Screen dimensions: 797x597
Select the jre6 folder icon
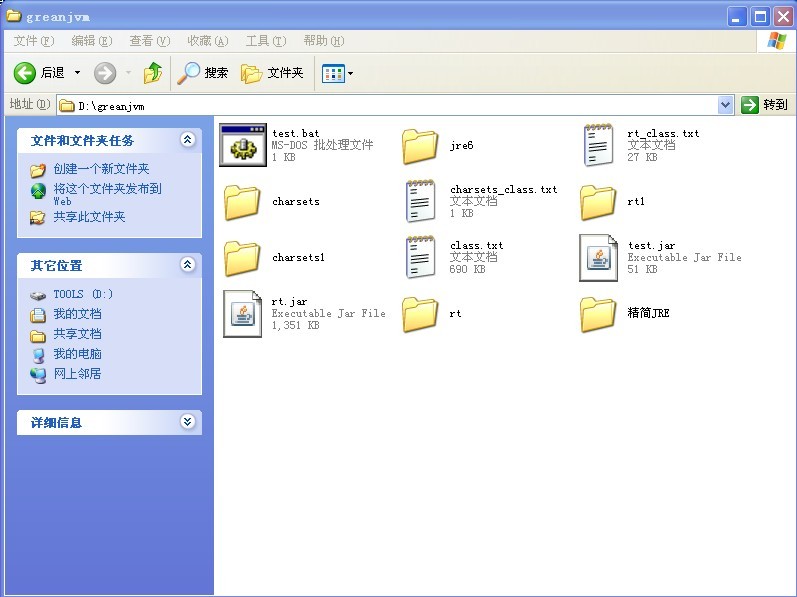[420, 146]
